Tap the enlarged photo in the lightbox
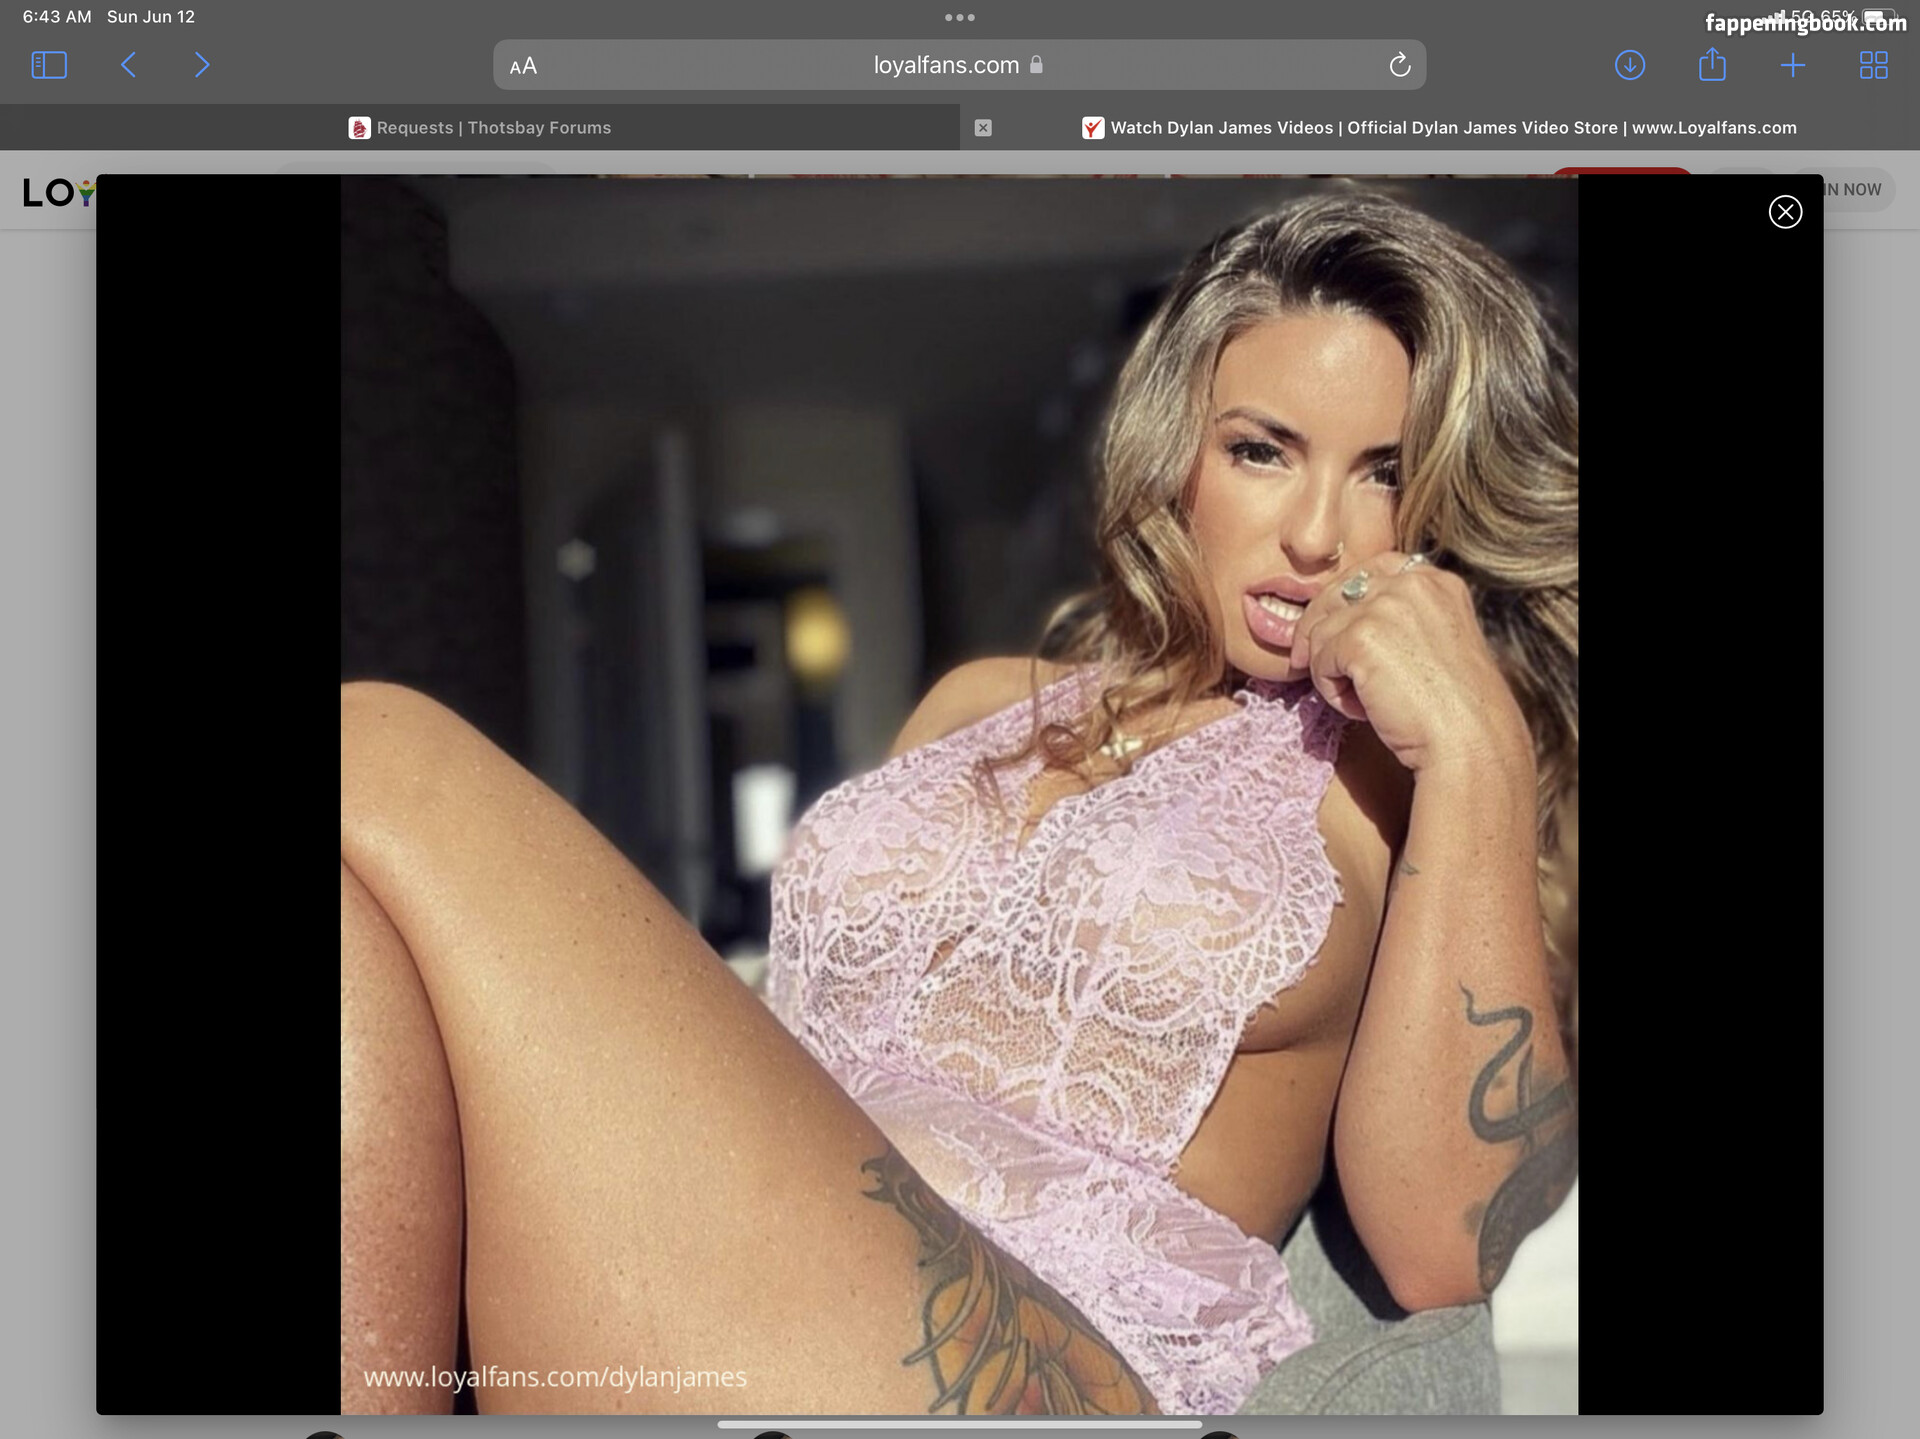1920x1439 pixels. point(958,794)
